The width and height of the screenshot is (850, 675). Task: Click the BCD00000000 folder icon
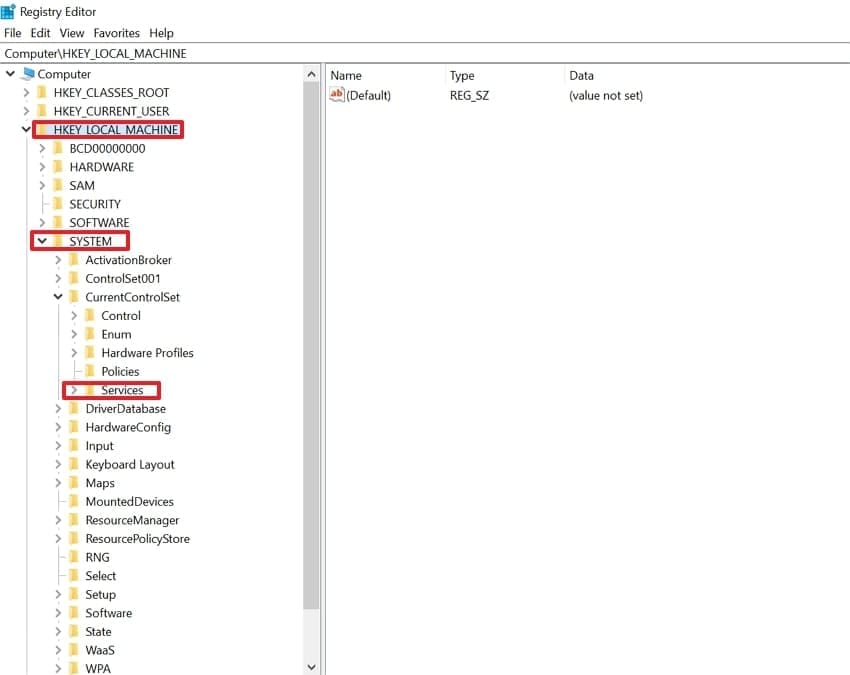(58, 149)
